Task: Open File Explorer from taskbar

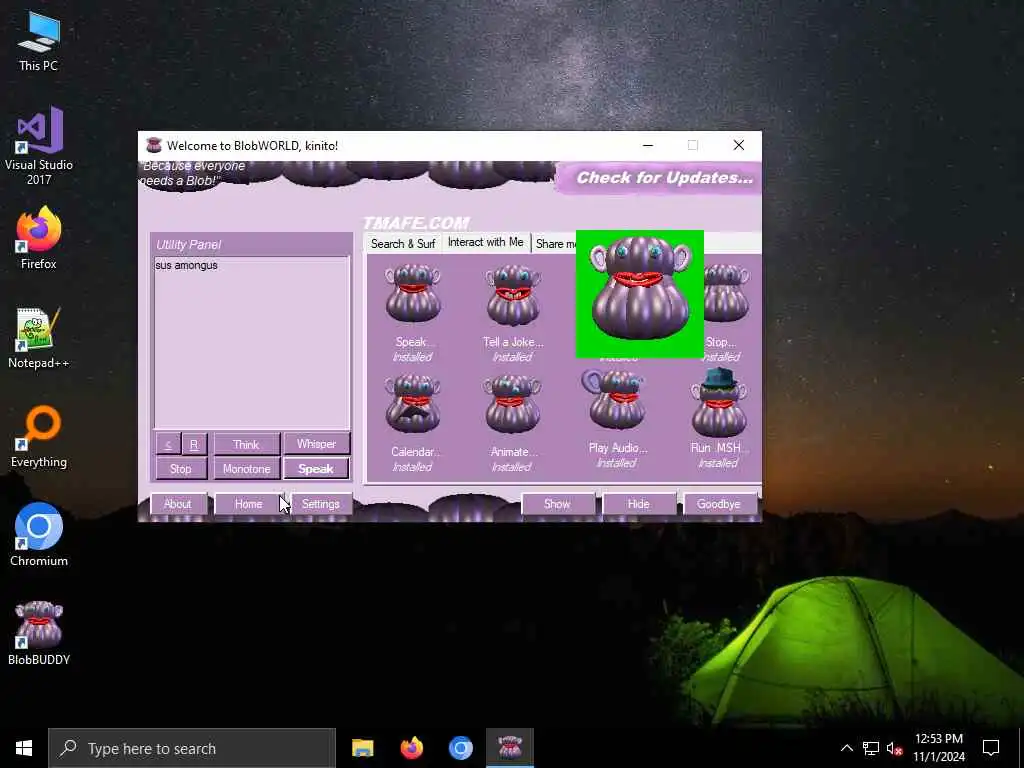Action: tap(362, 748)
